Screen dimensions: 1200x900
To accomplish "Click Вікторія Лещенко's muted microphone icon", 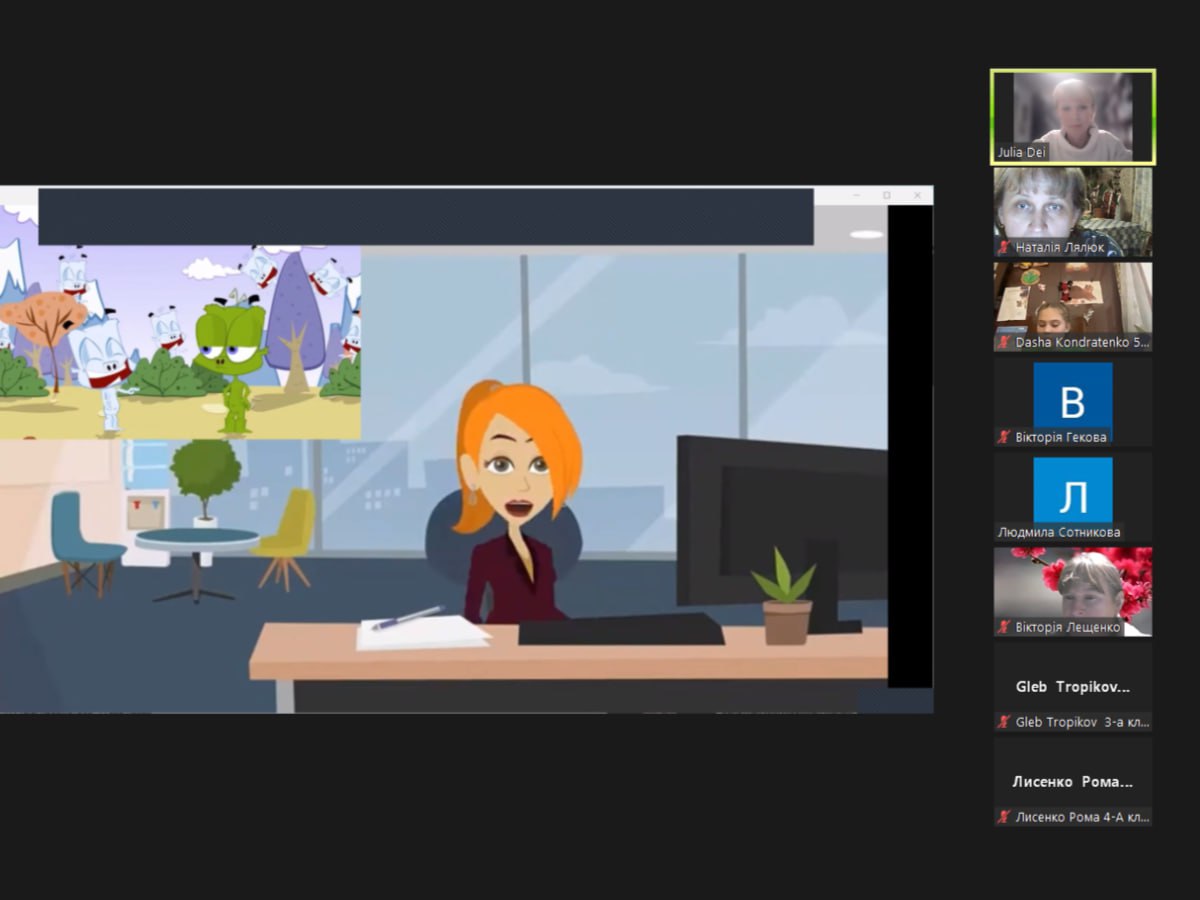I will (1004, 627).
